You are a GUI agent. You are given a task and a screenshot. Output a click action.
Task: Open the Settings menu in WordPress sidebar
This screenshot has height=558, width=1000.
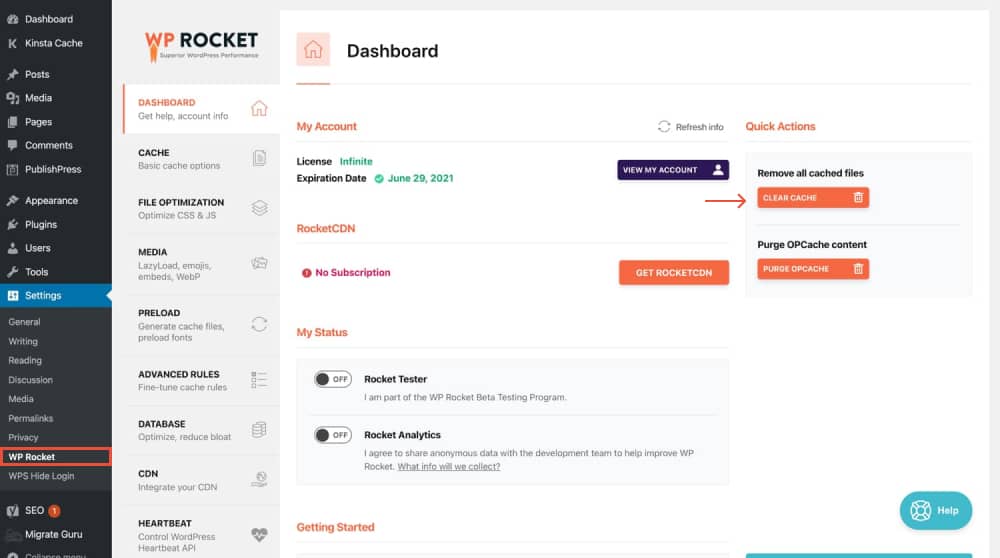tap(55, 295)
